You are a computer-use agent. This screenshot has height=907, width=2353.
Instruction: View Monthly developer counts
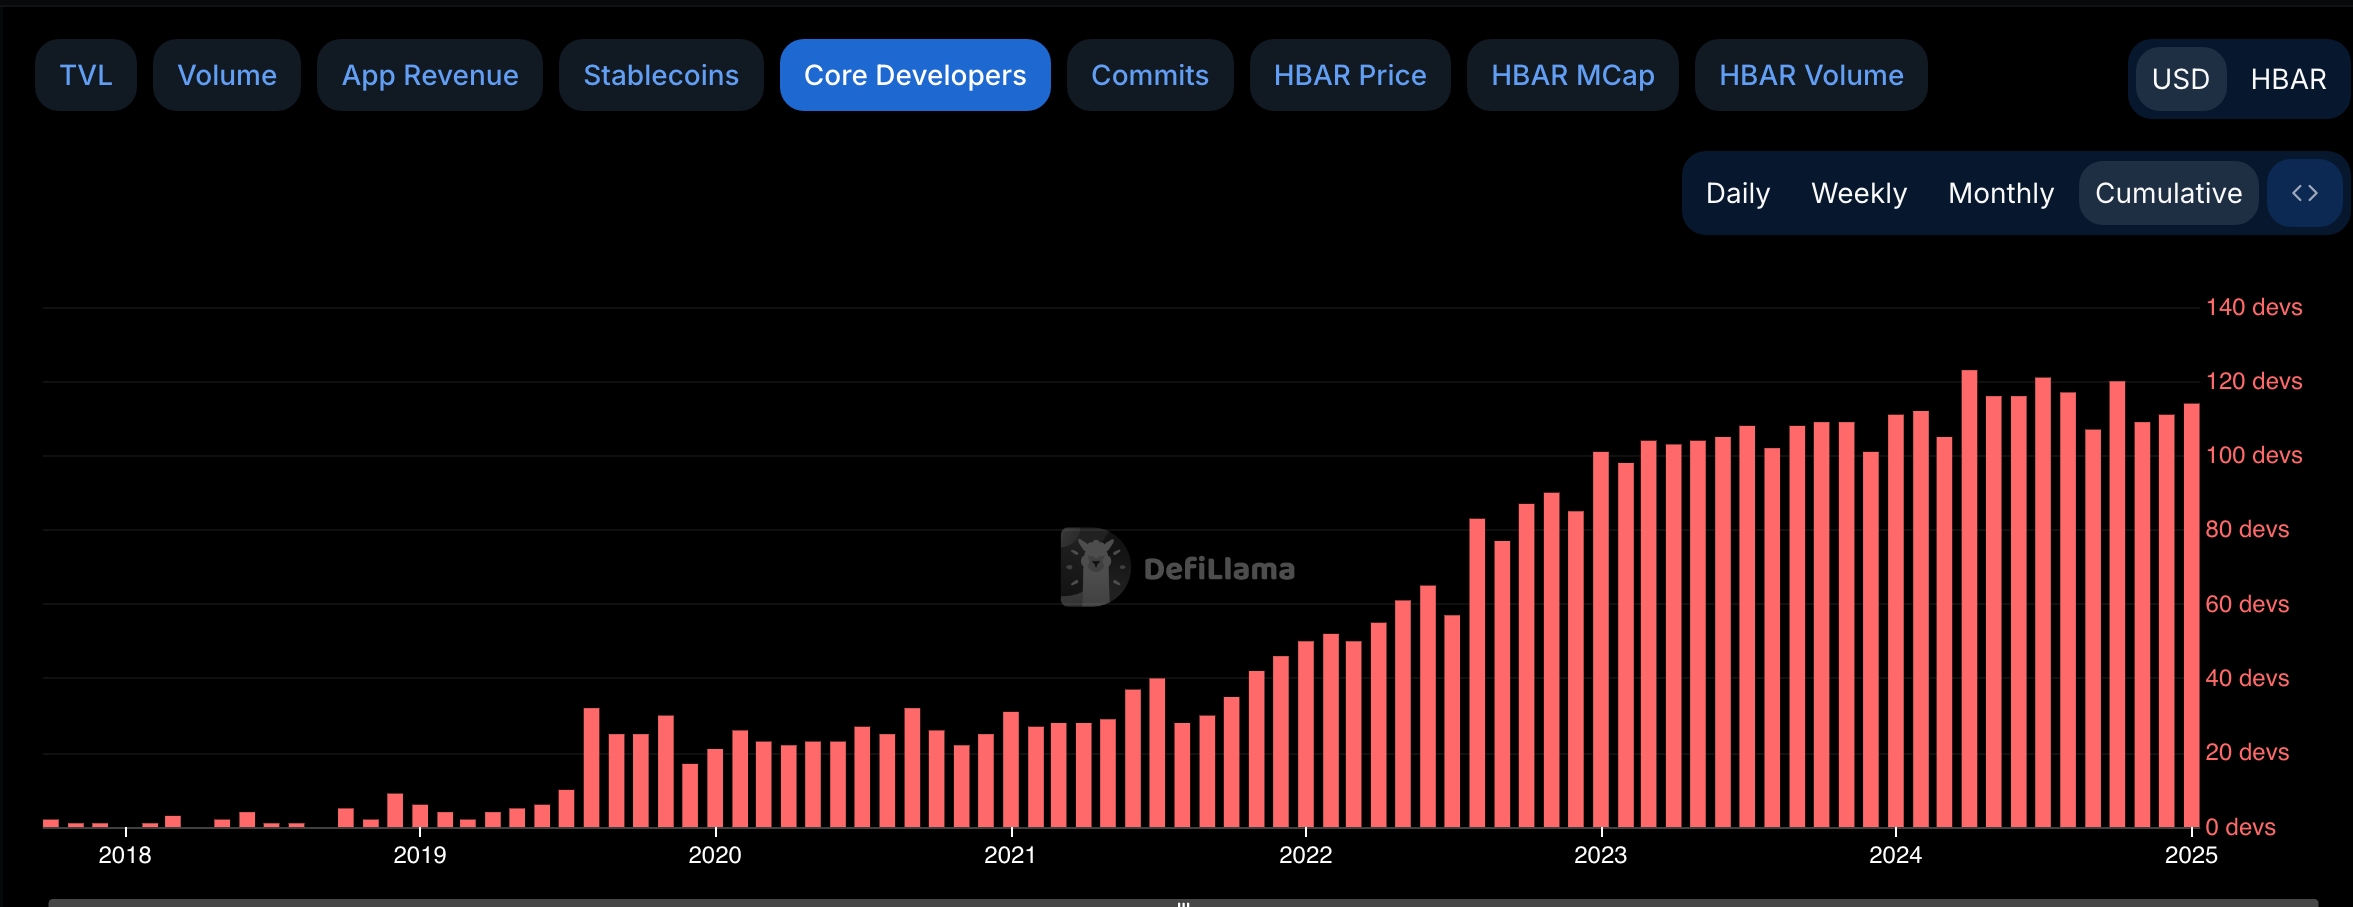1999,192
